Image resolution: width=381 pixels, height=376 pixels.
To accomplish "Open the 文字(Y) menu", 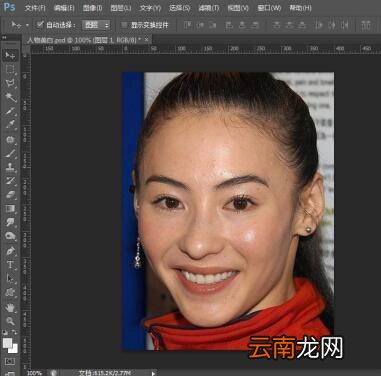I will pos(150,8).
